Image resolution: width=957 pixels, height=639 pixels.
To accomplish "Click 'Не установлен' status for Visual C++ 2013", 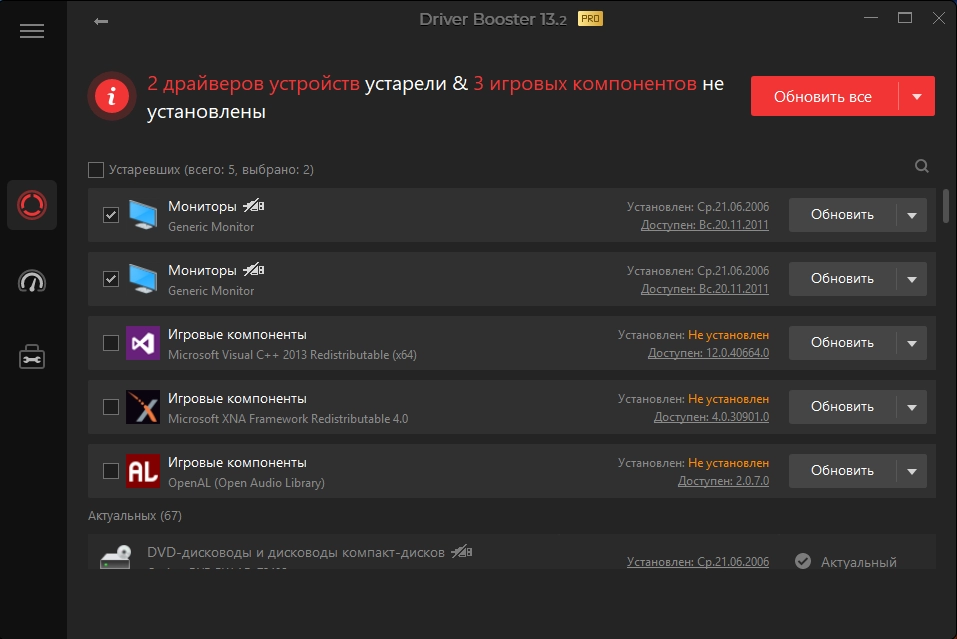I will [728, 335].
